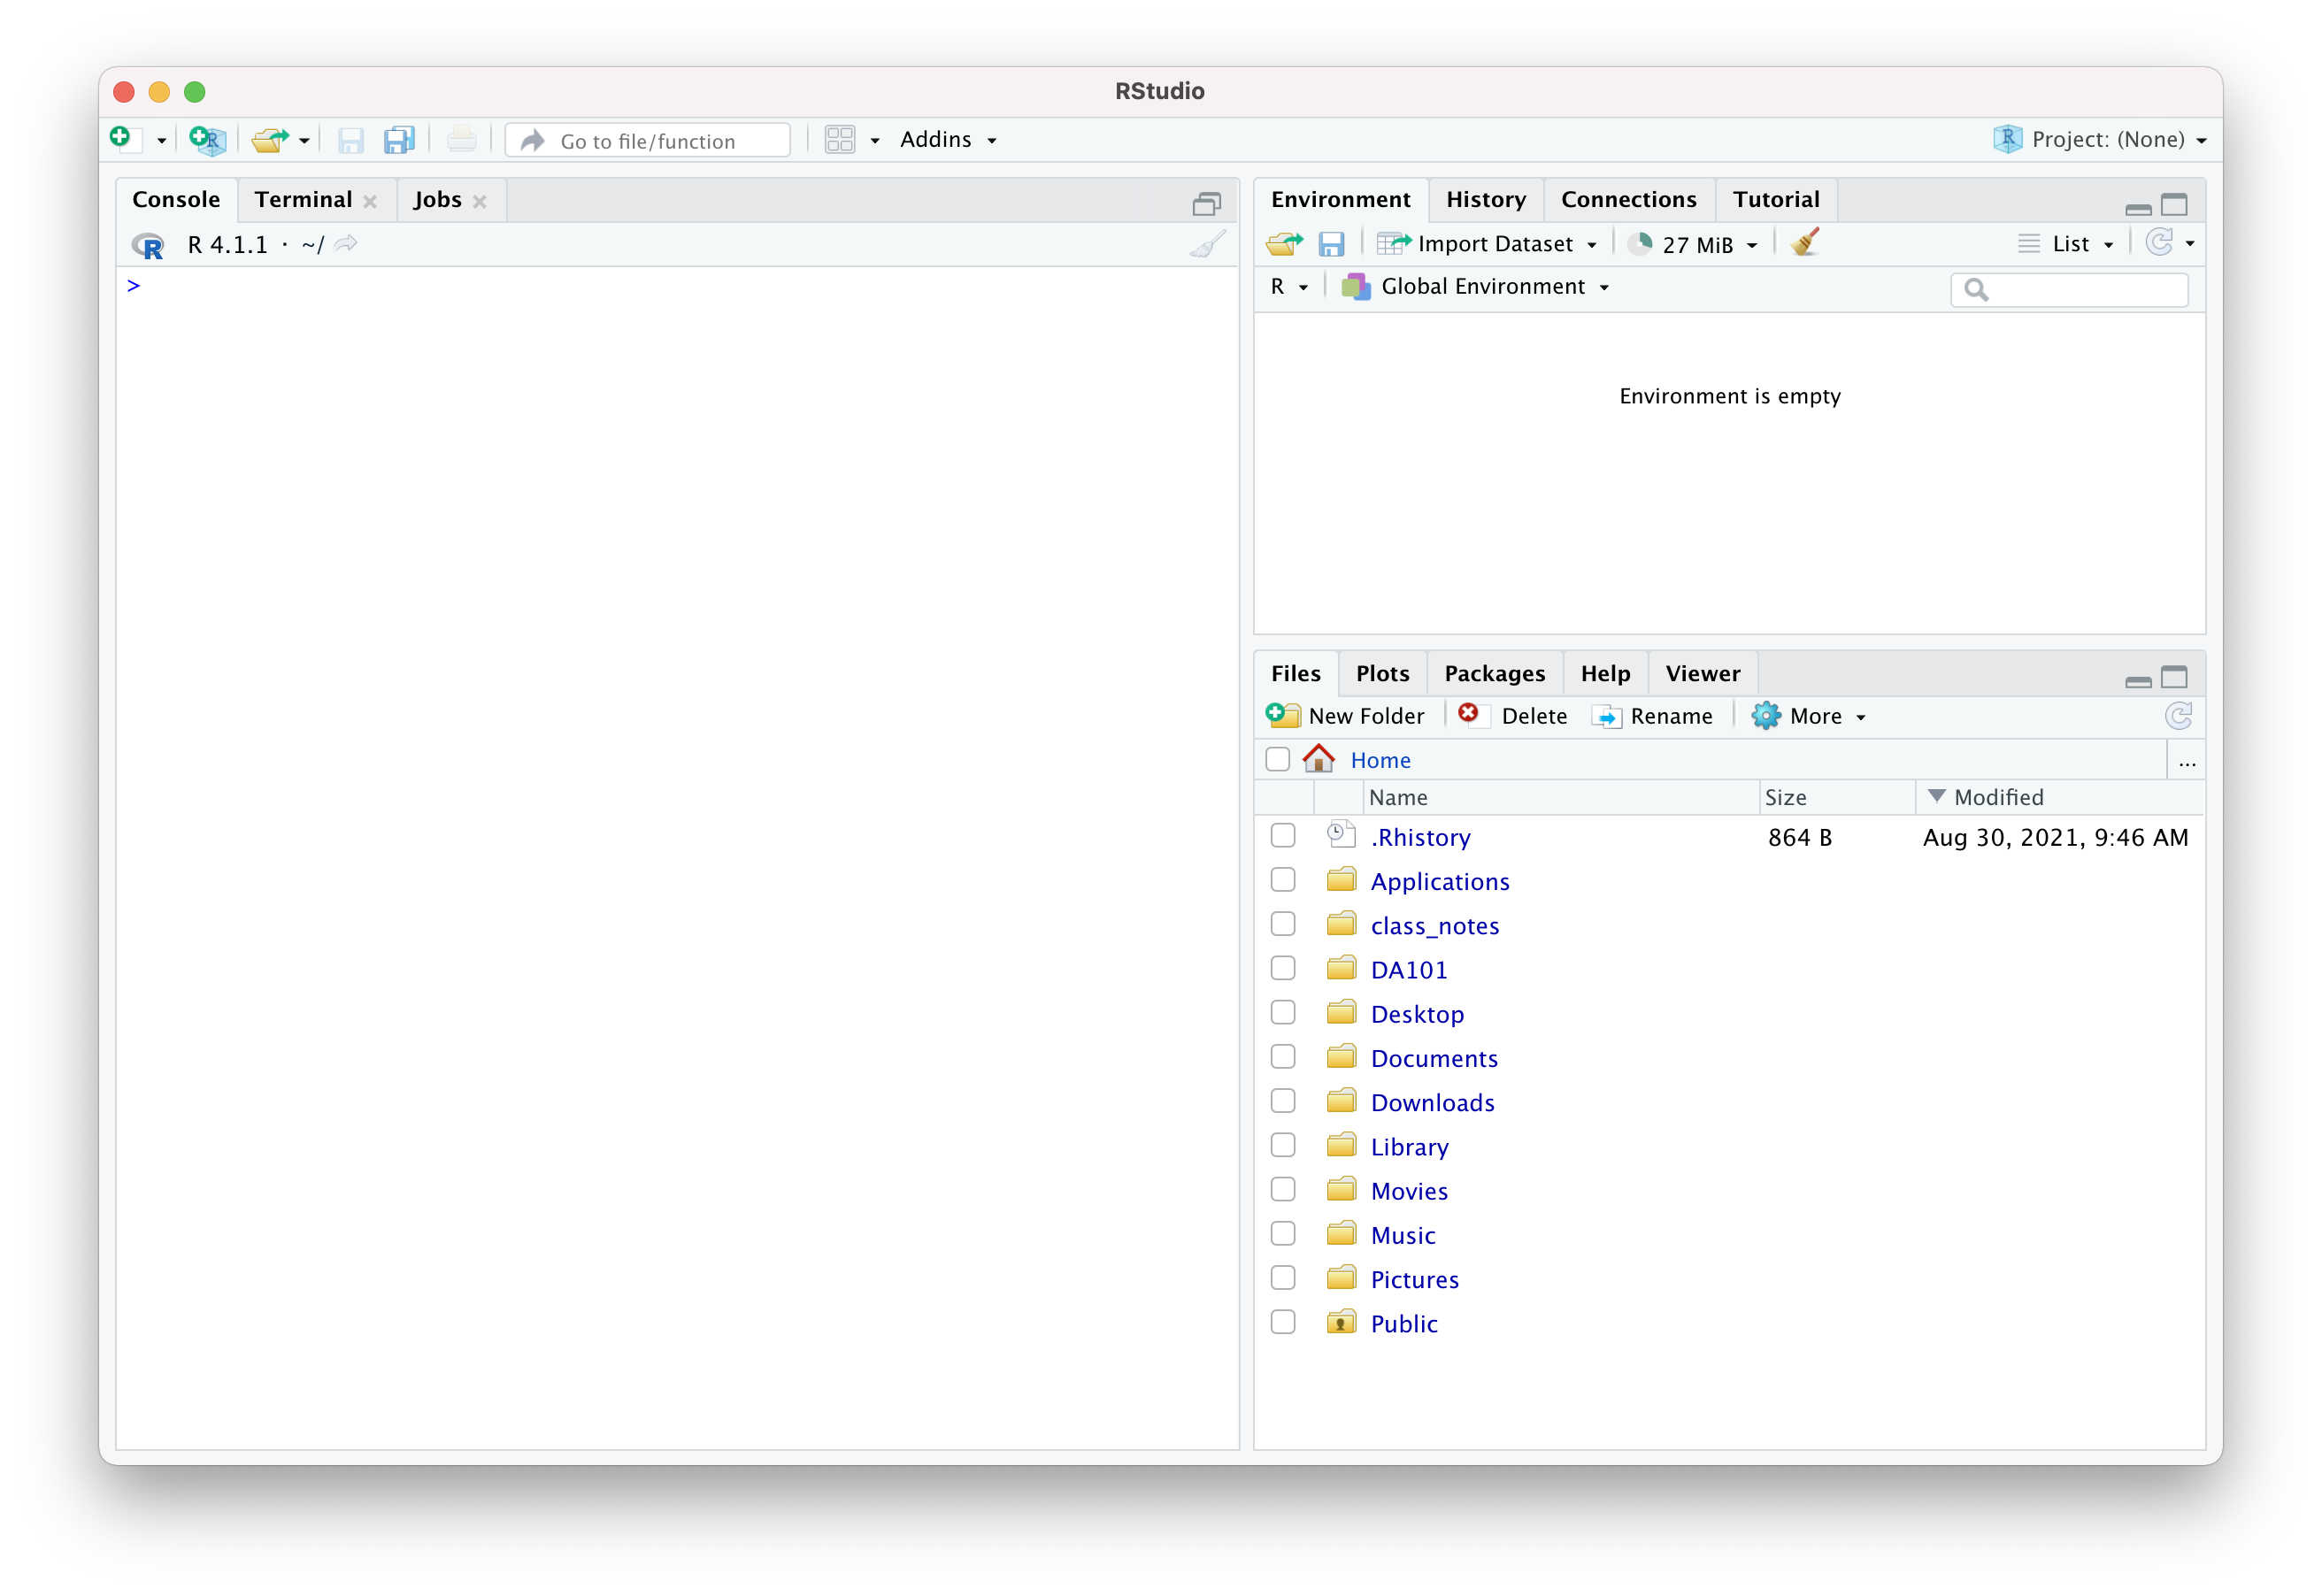Open the Project: (None) menu
The image size is (2322, 1596).
click(2100, 139)
